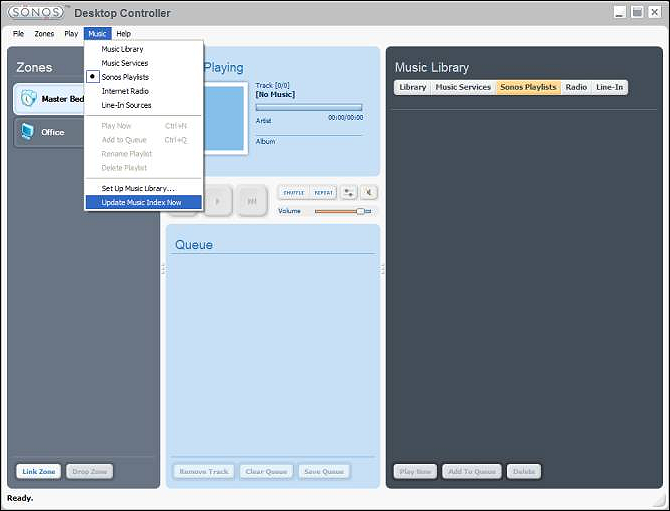Switch to the Sonos Playlists tab
This screenshot has width=670, height=511.
[x=529, y=87]
